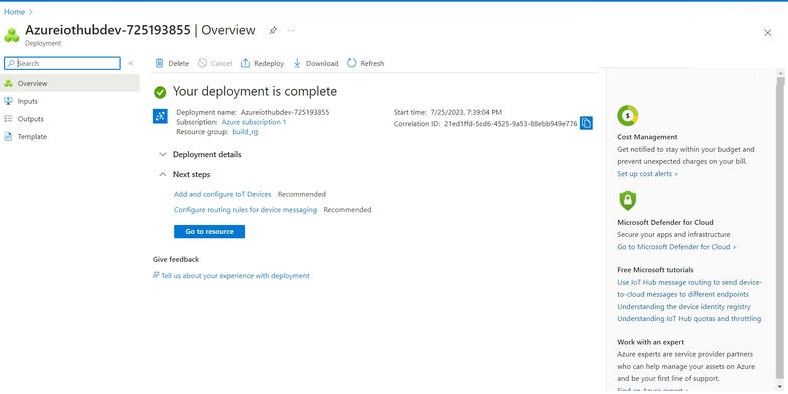The image size is (788, 394).
Task: Focus the sidebar Search field
Action: click(62, 63)
